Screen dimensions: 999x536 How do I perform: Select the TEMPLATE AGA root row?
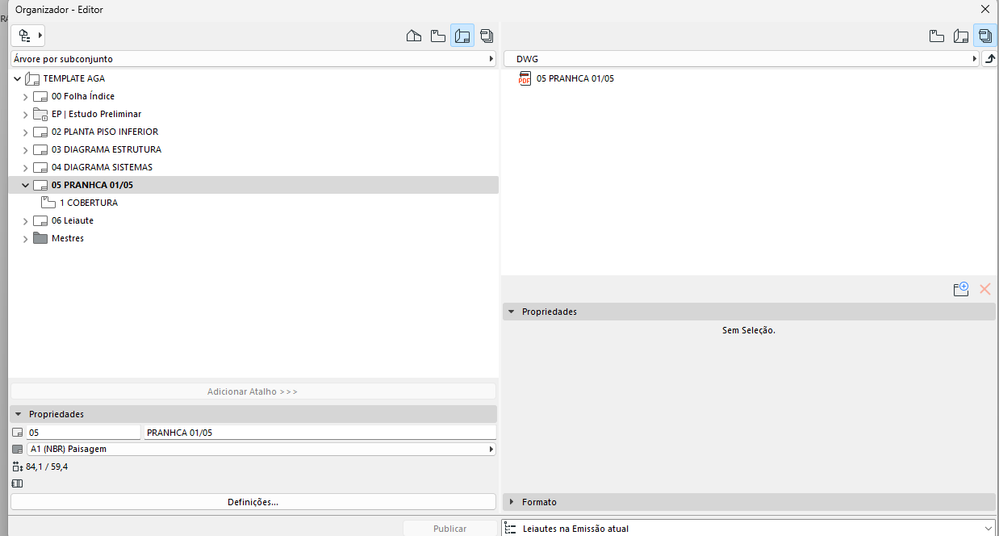click(253, 78)
